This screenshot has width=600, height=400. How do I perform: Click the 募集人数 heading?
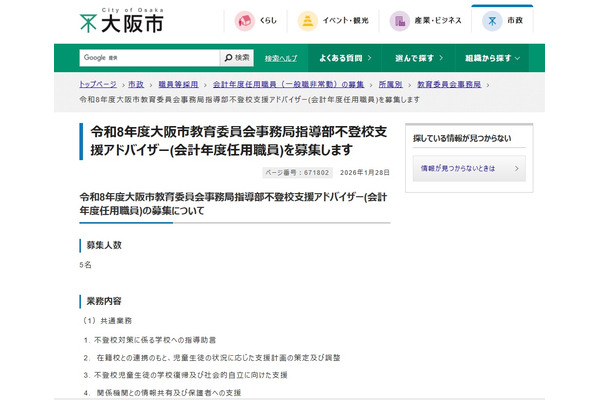[104, 245]
